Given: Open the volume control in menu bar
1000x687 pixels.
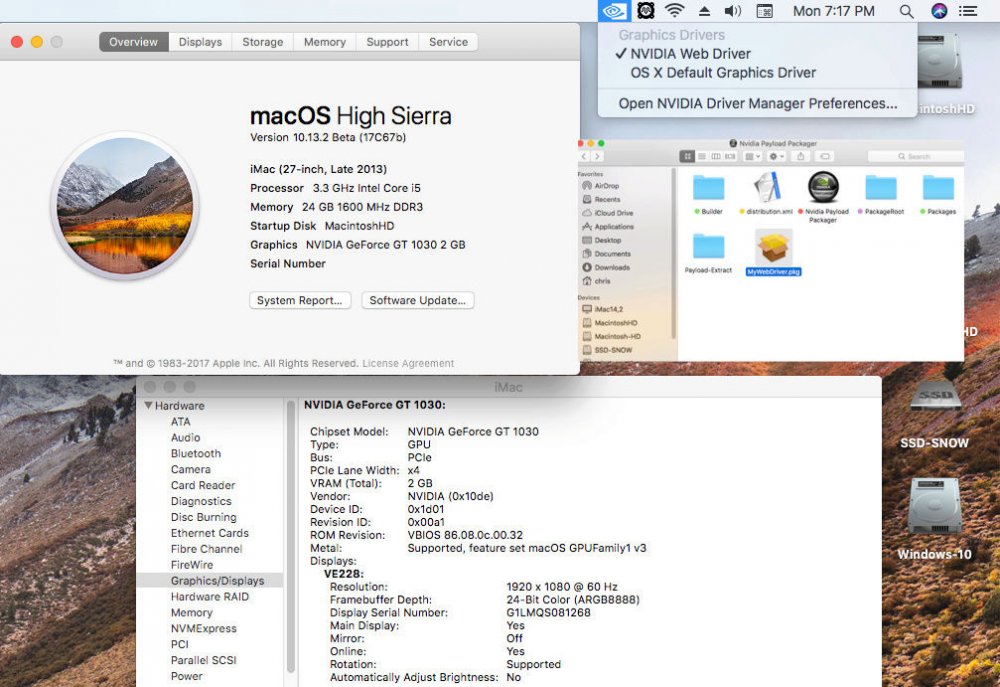Looking at the screenshot, I should [733, 11].
